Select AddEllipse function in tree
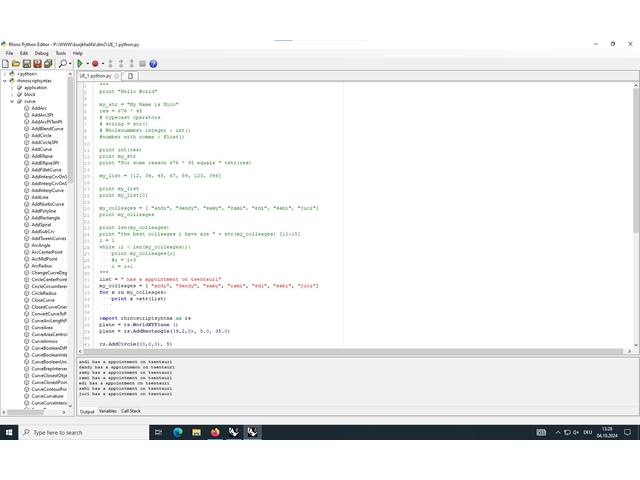The height and width of the screenshot is (480, 640). click(x=42, y=156)
